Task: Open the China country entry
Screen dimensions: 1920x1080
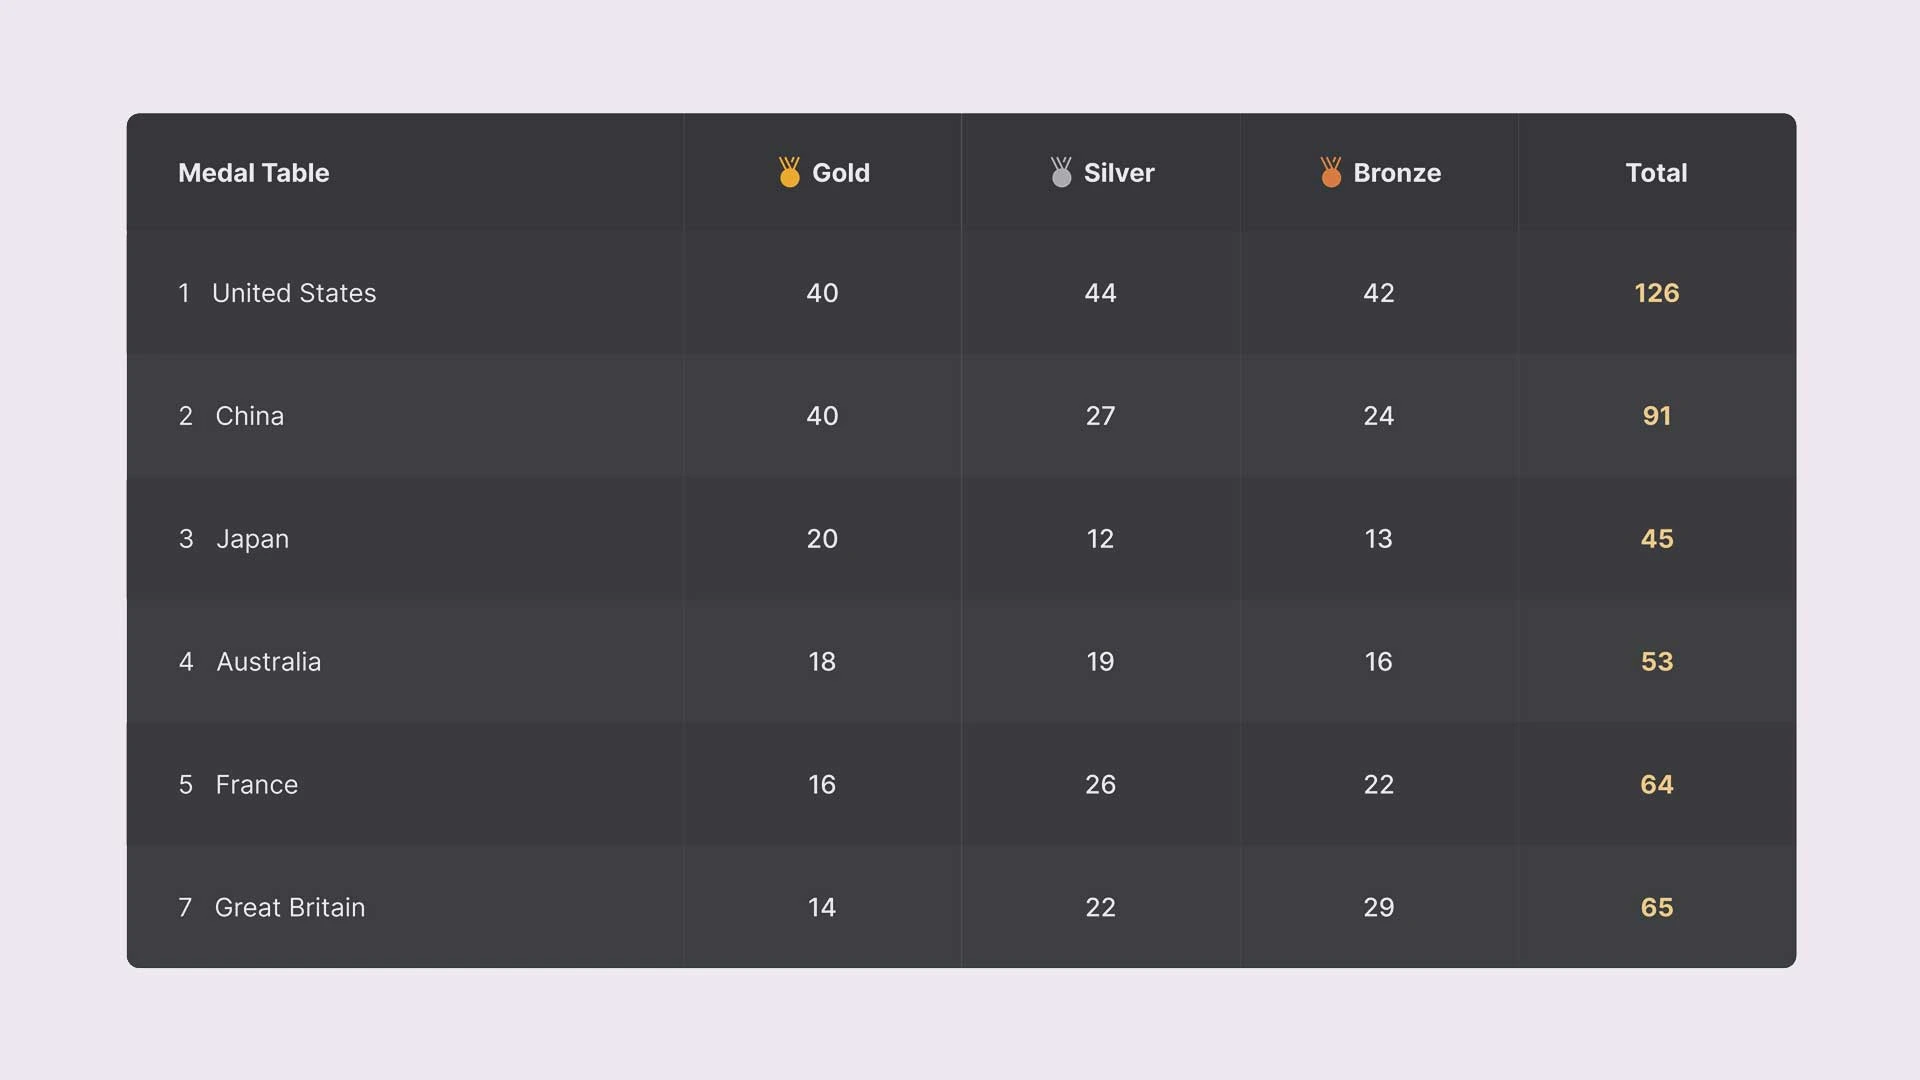Action: pyautogui.click(x=249, y=416)
